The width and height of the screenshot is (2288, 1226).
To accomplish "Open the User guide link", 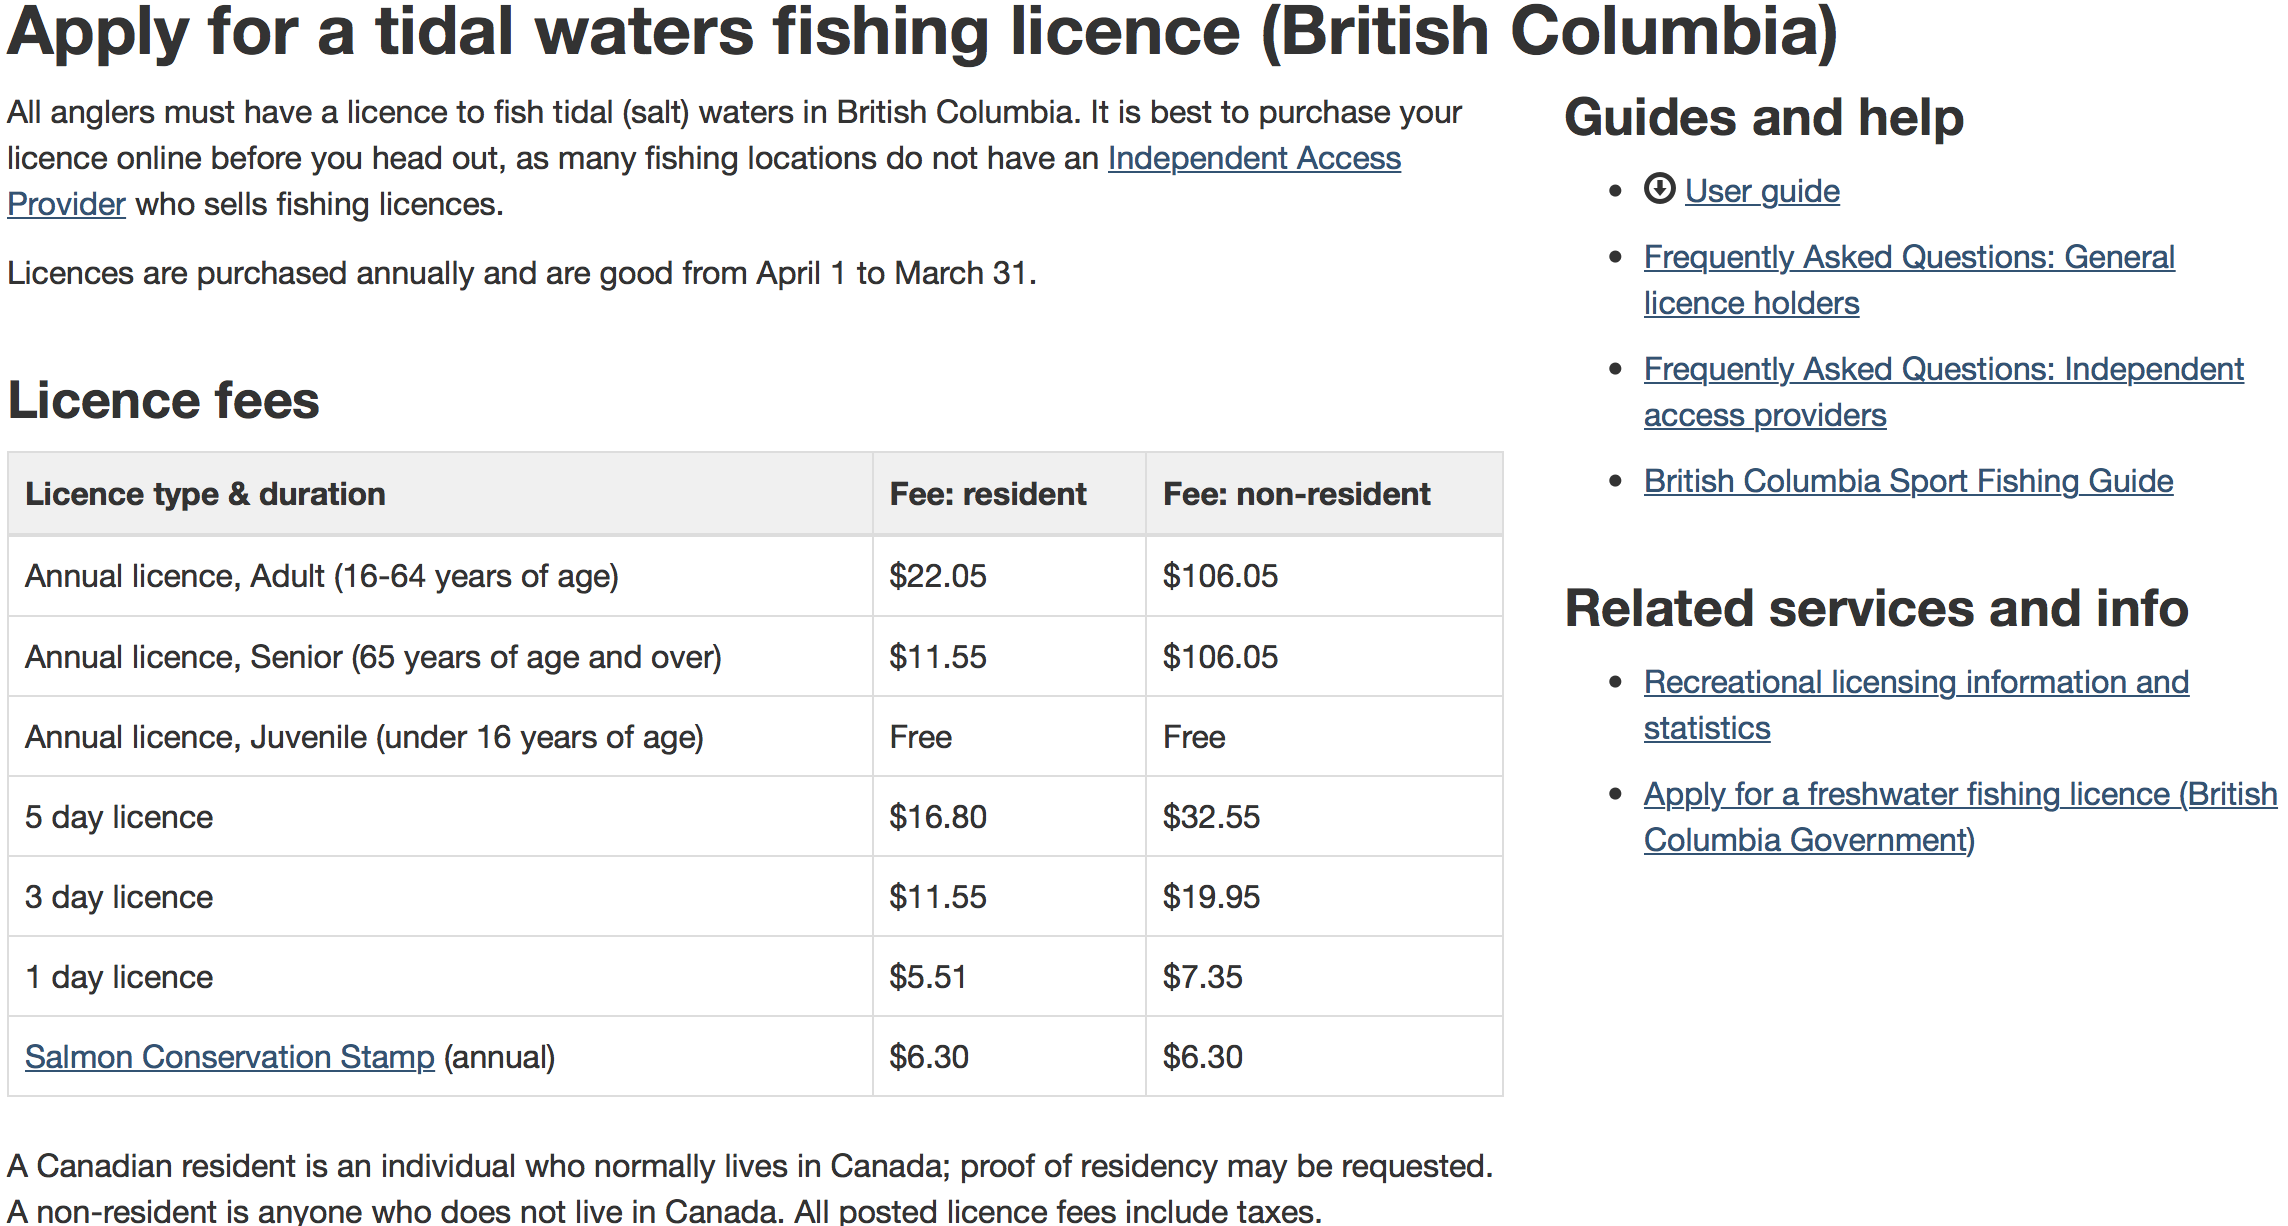I will pyautogui.click(x=1762, y=191).
